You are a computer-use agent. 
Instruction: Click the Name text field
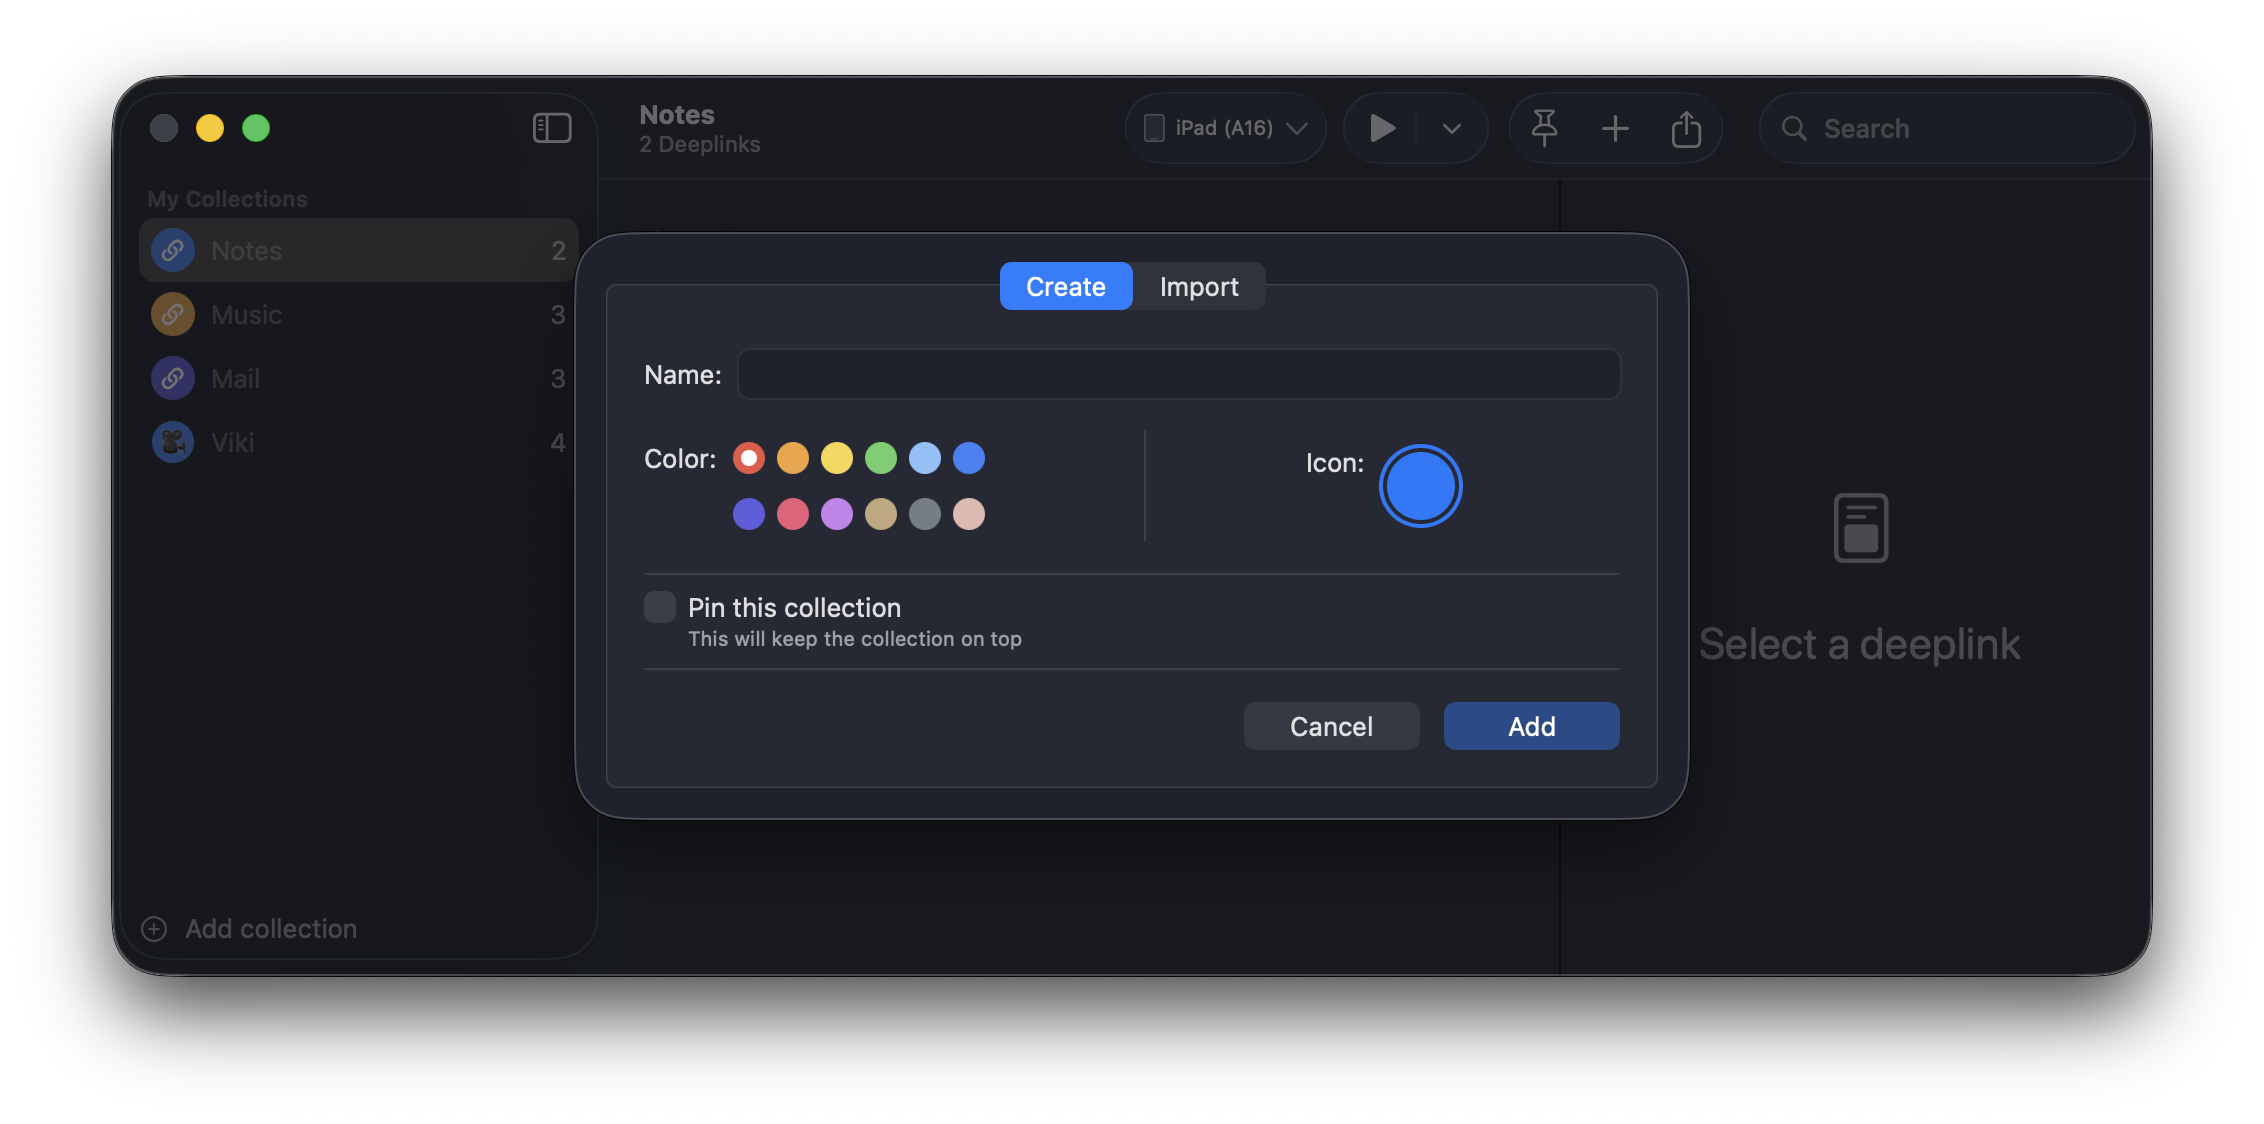1179,374
